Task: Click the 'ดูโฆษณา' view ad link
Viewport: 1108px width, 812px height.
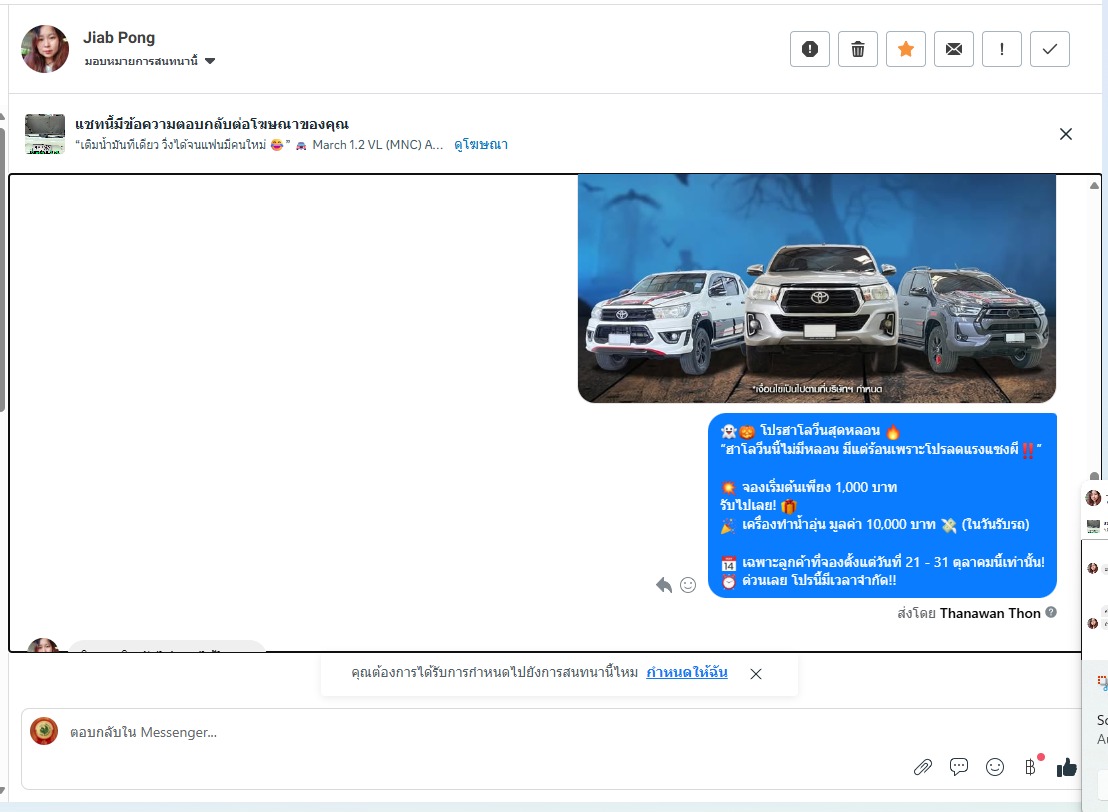Action: click(x=481, y=145)
